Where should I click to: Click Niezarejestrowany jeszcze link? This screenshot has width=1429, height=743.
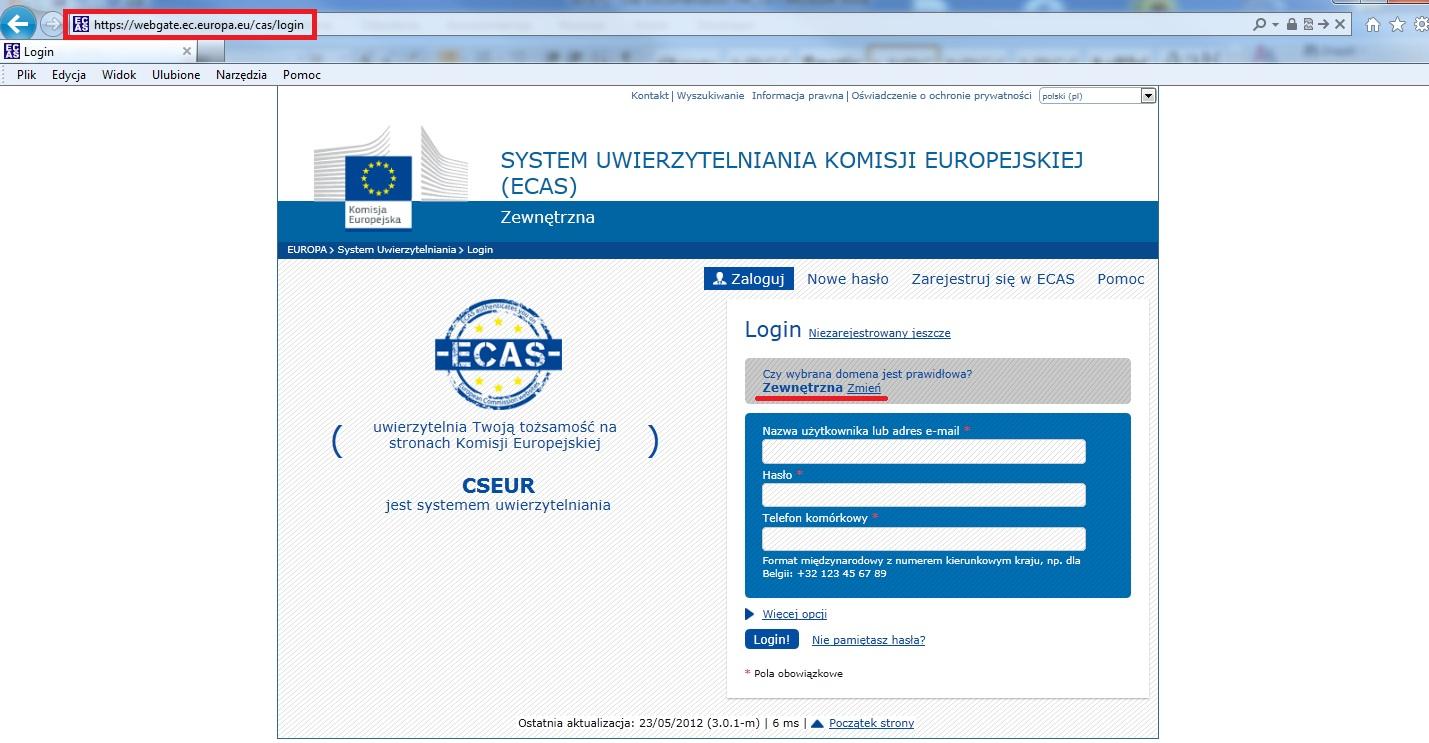[880, 333]
